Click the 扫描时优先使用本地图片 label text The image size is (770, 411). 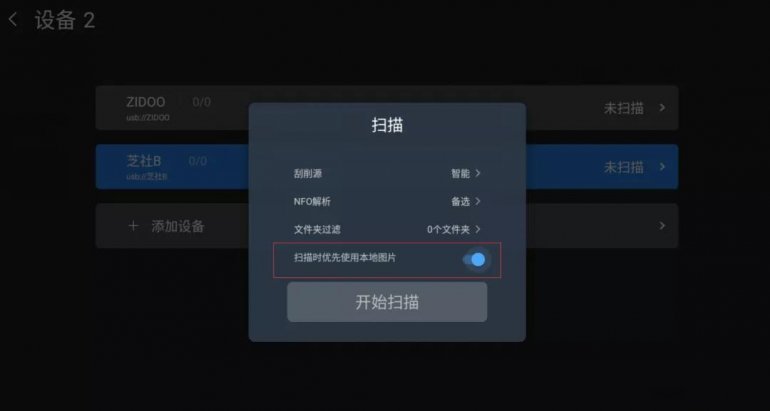tap(345, 257)
